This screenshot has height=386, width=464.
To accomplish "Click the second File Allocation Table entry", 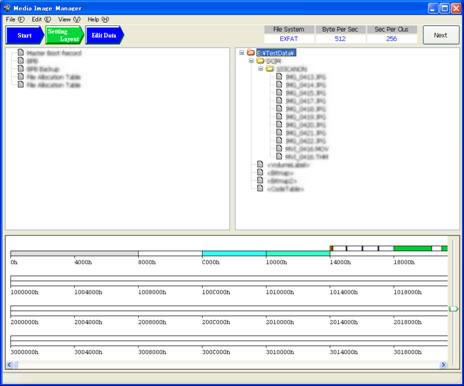I will pyautogui.click(x=54, y=85).
